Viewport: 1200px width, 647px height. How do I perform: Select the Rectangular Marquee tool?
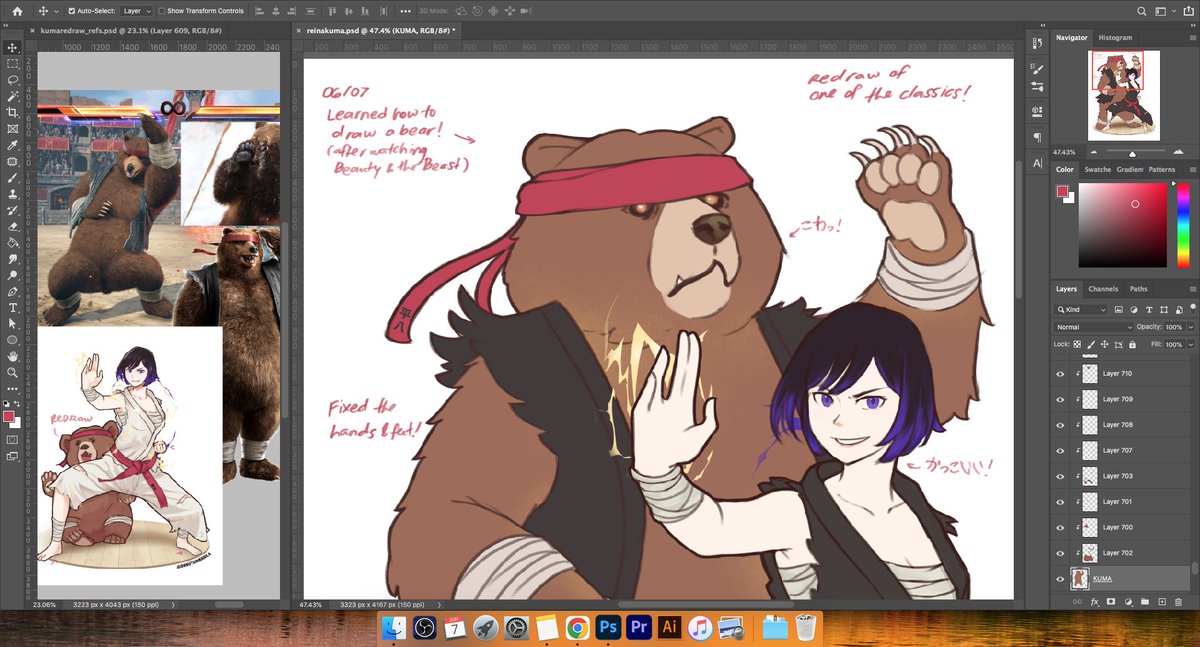12,63
